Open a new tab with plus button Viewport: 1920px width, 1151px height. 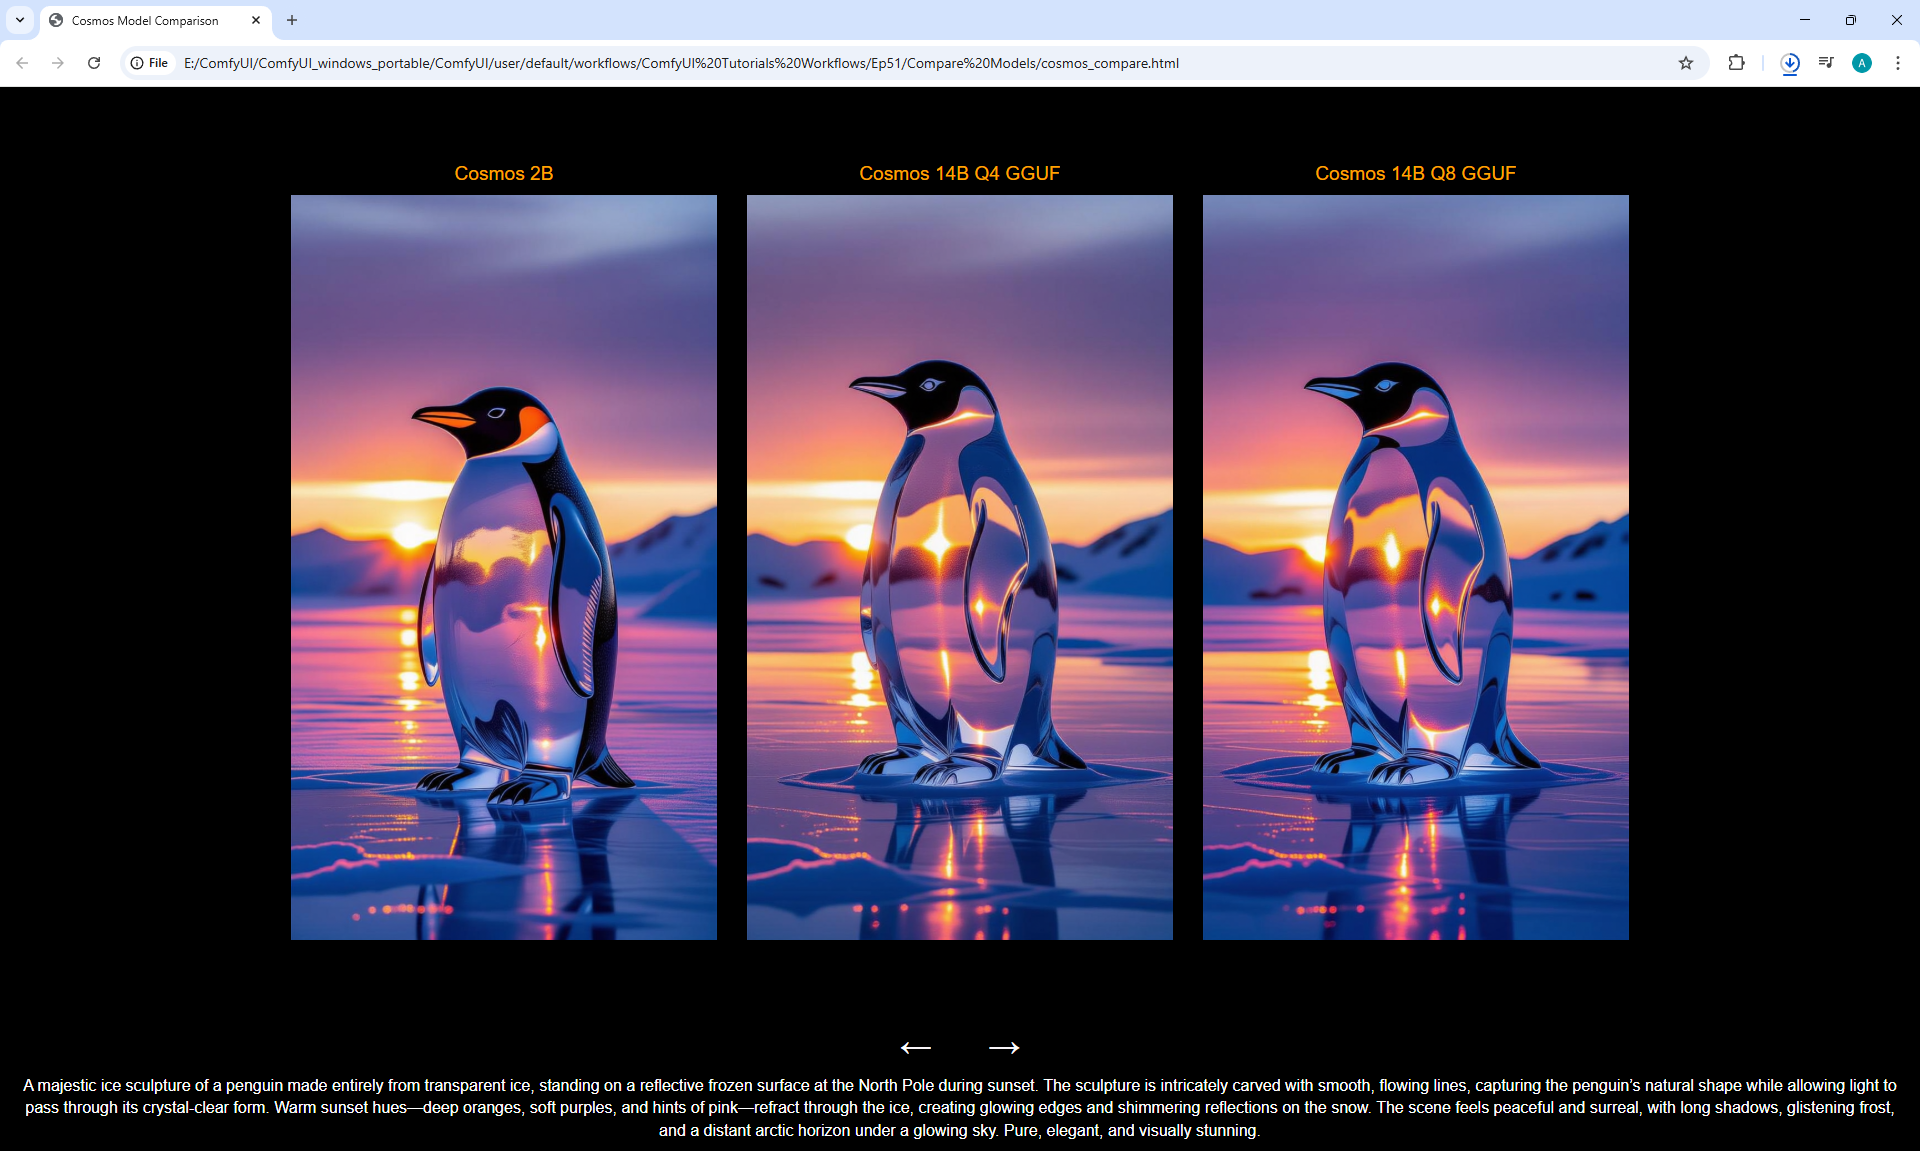(292, 20)
